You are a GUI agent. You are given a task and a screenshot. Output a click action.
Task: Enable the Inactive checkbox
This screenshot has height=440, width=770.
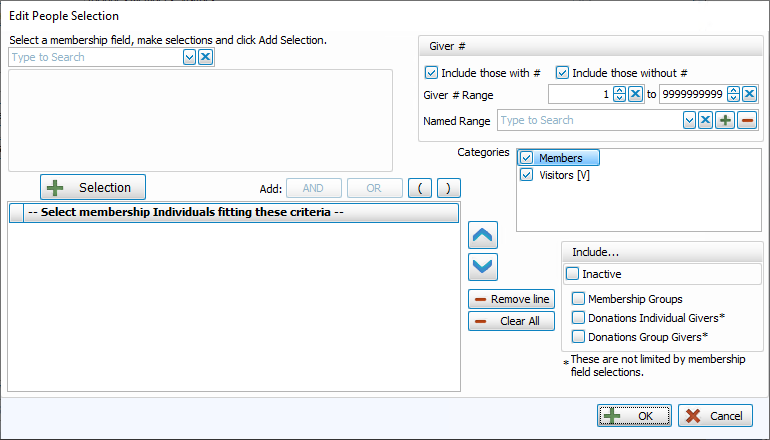pos(573,274)
